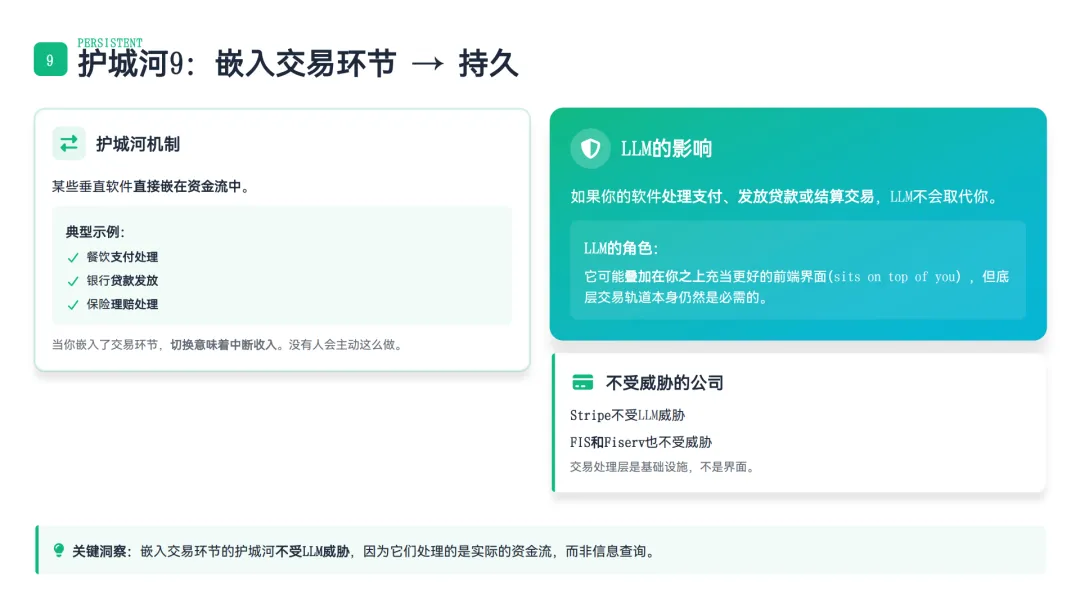Click the FIS和Fiserv也不受威胁 line
Viewport: 1080px width, 608px height.
coord(641,442)
